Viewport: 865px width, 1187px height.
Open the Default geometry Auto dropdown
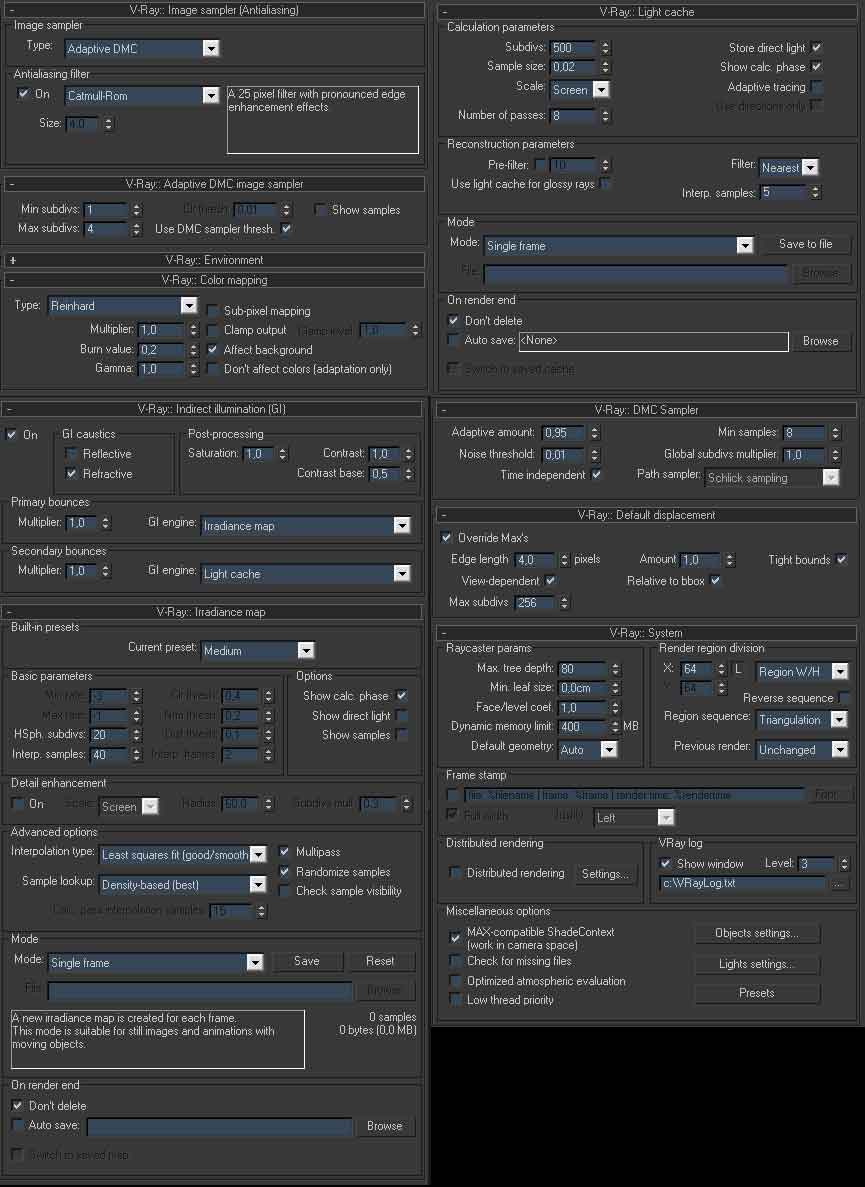[x=587, y=749]
